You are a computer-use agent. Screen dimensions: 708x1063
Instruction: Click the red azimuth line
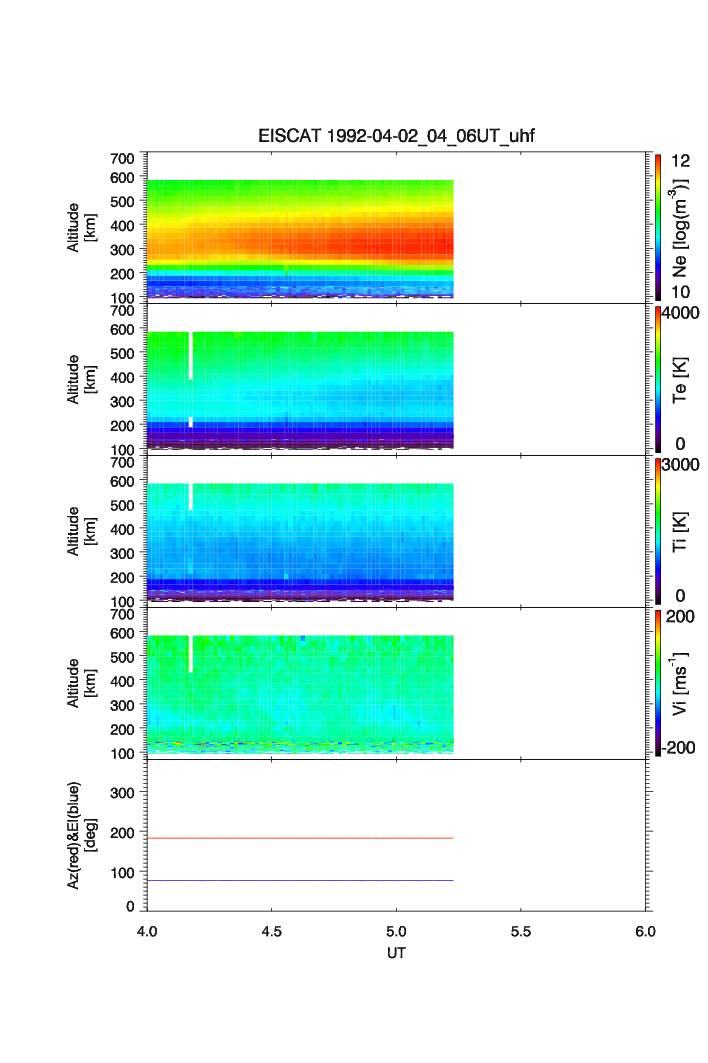tap(300, 839)
